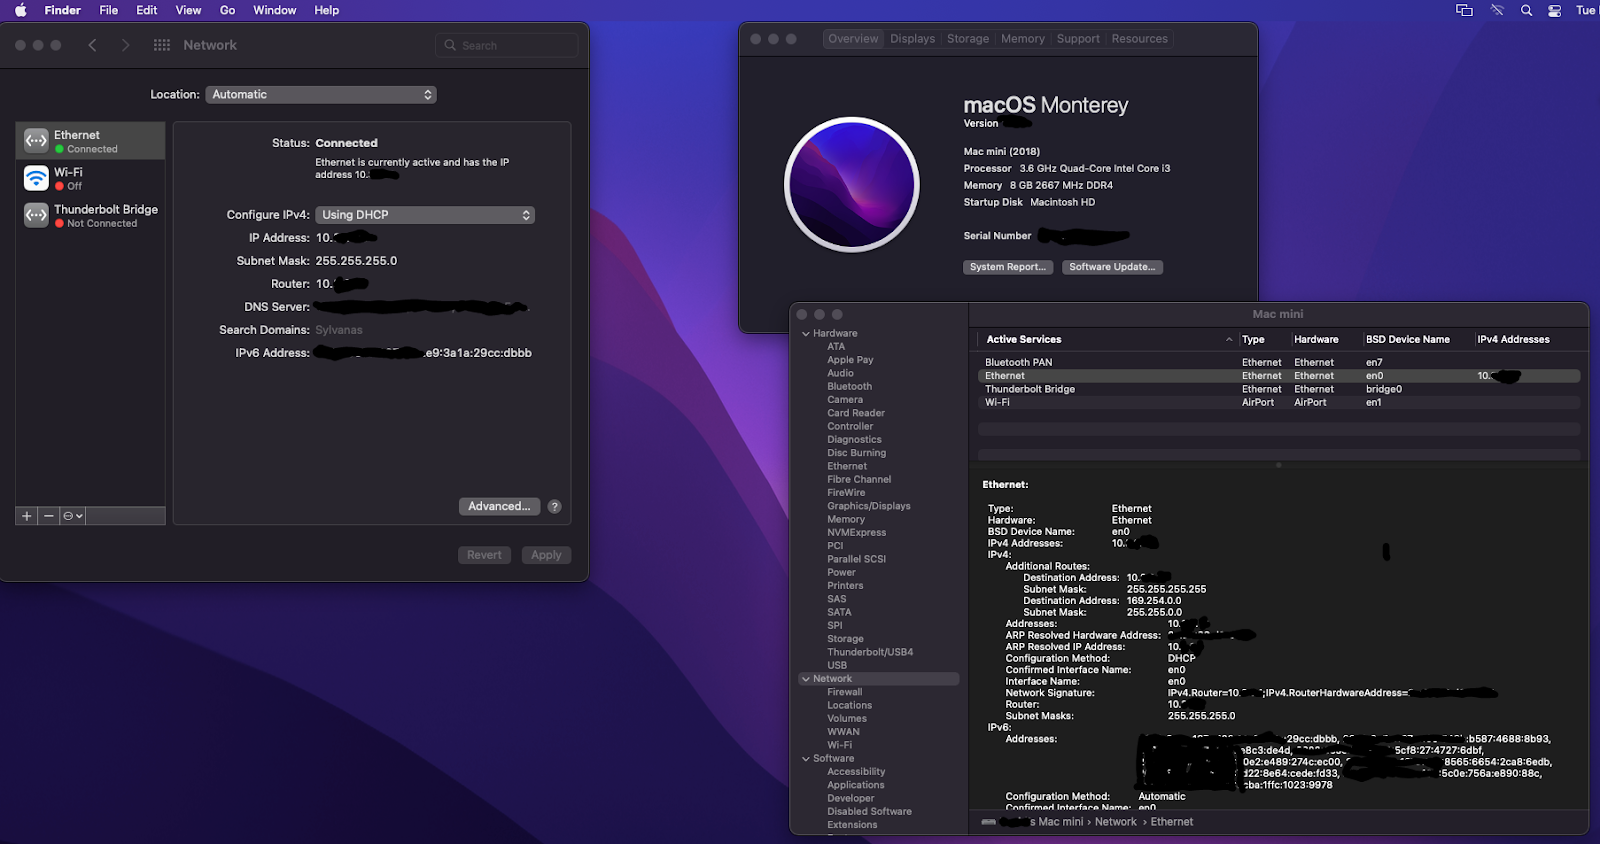Open the Go menu
Image resolution: width=1600 pixels, height=844 pixels.
click(228, 10)
